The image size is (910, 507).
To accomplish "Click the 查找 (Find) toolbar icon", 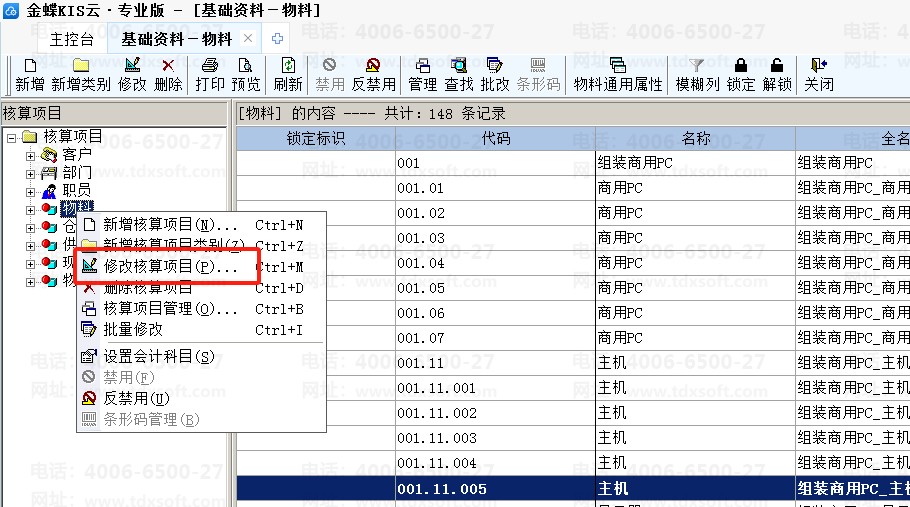I will pyautogui.click(x=459, y=75).
